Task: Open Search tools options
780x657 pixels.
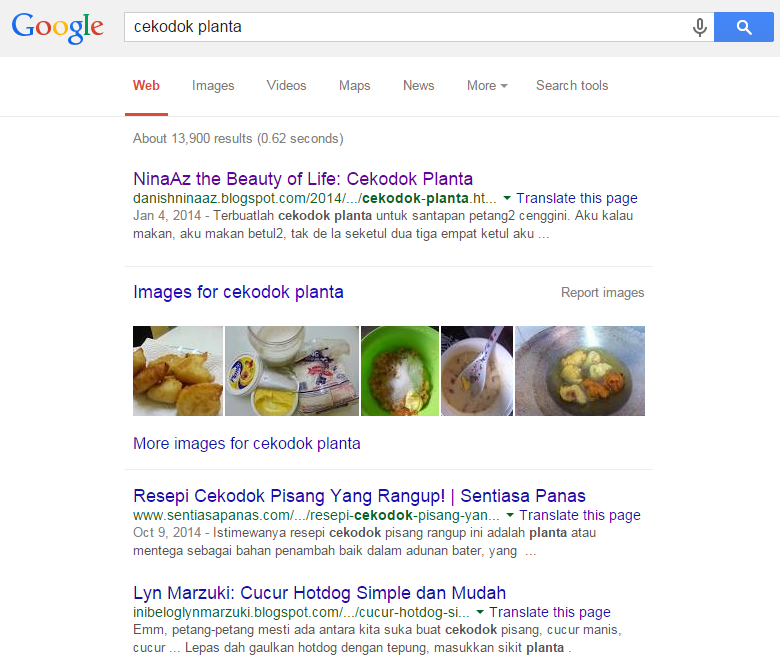Action: pyautogui.click(x=572, y=86)
